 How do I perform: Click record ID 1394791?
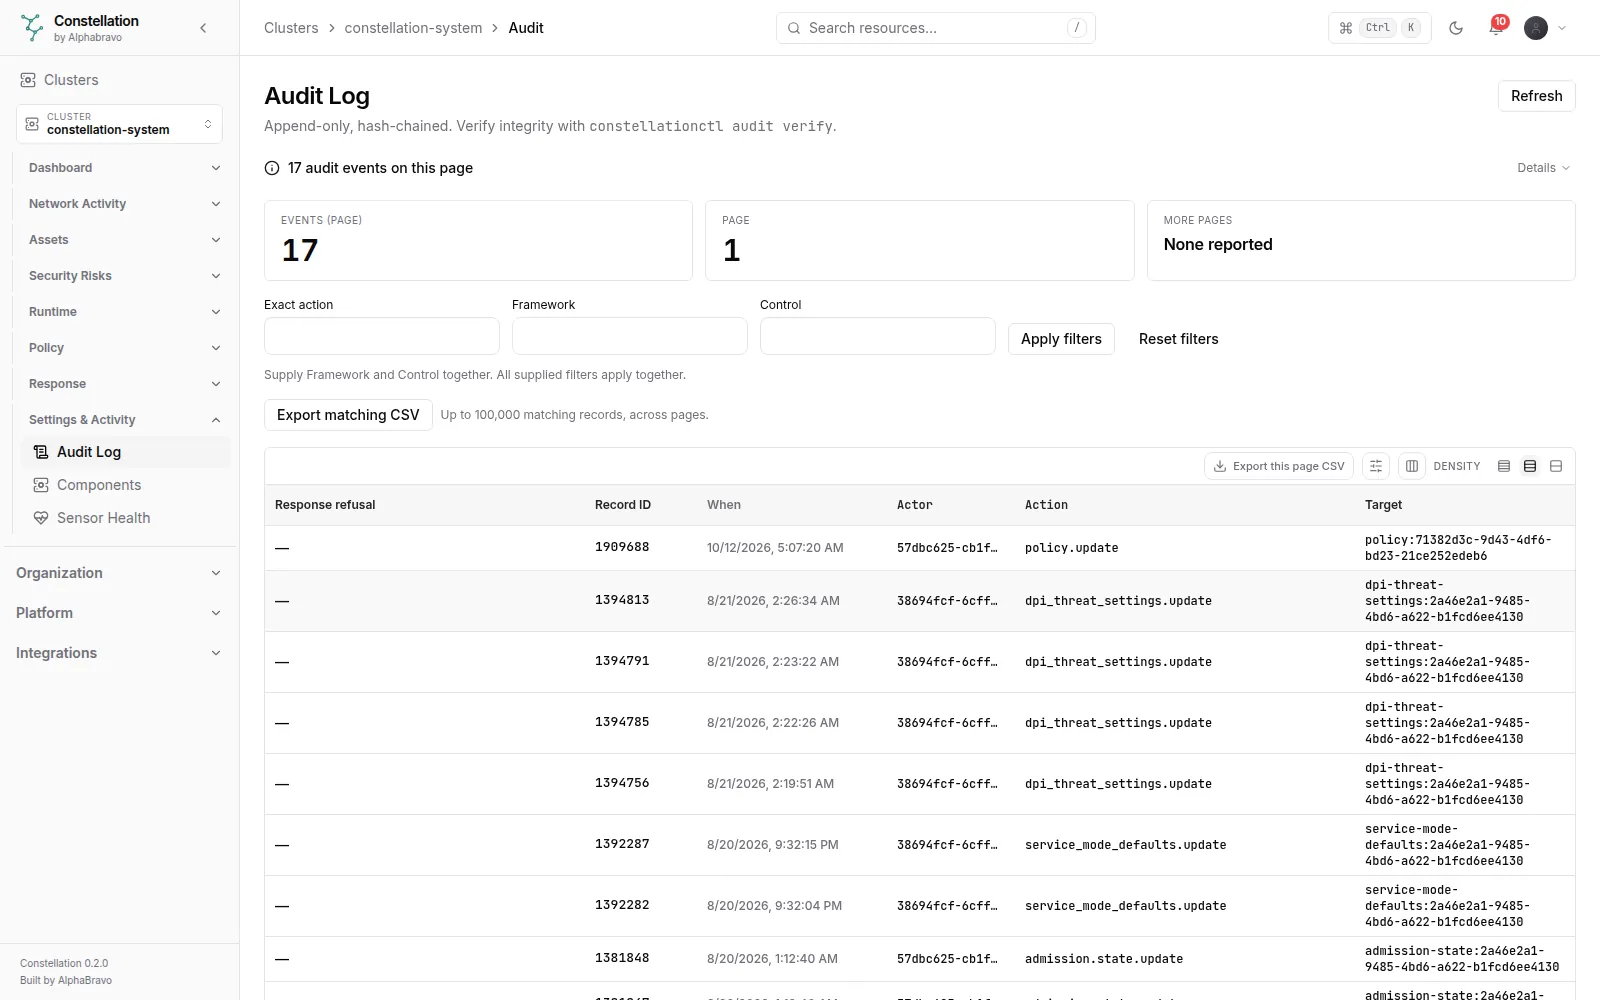point(622,661)
